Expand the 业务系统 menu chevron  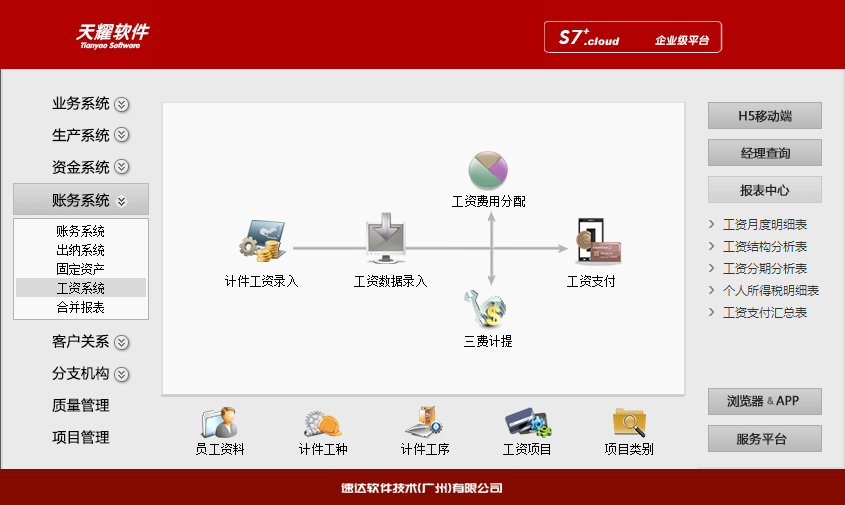coord(122,103)
